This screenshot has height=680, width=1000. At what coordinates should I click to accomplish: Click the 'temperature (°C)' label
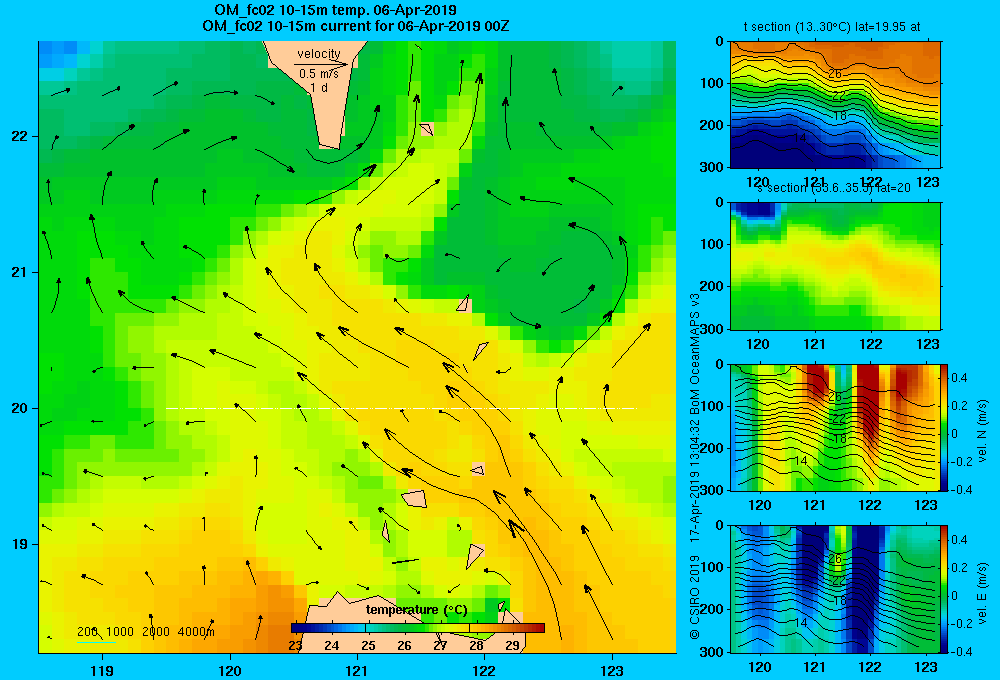click(417, 610)
